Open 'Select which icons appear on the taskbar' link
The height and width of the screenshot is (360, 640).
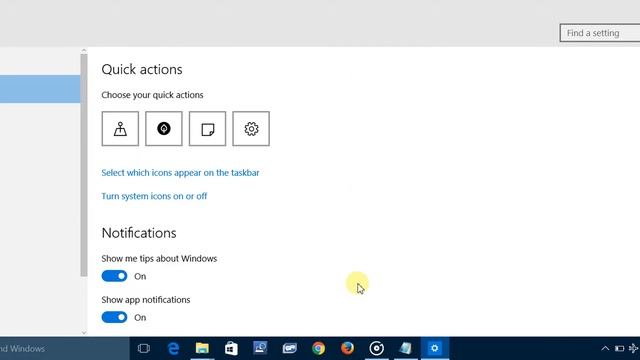pyautogui.click(x=180, y=173)
